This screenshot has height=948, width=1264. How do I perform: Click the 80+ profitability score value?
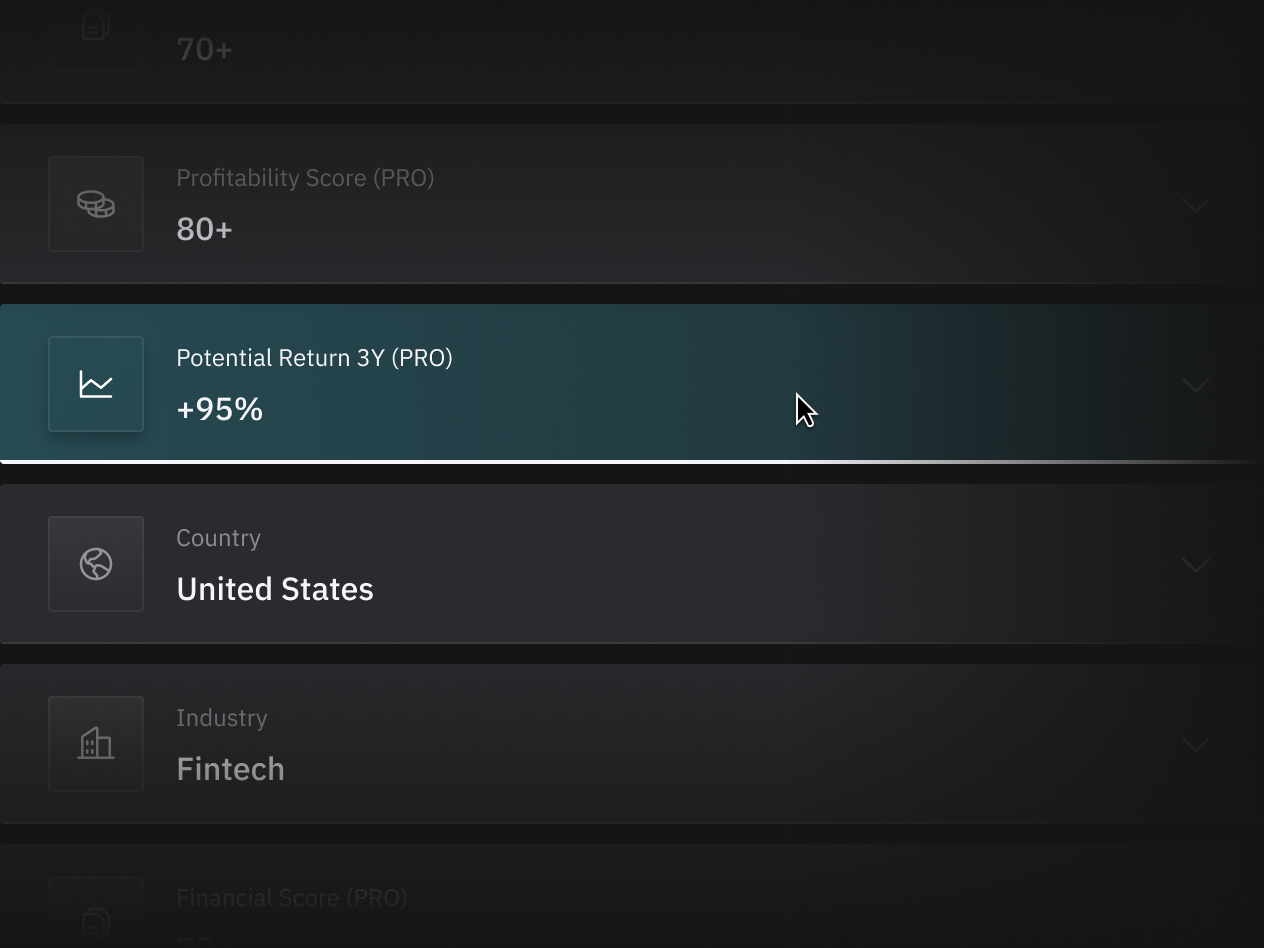[x=204, y=229]
